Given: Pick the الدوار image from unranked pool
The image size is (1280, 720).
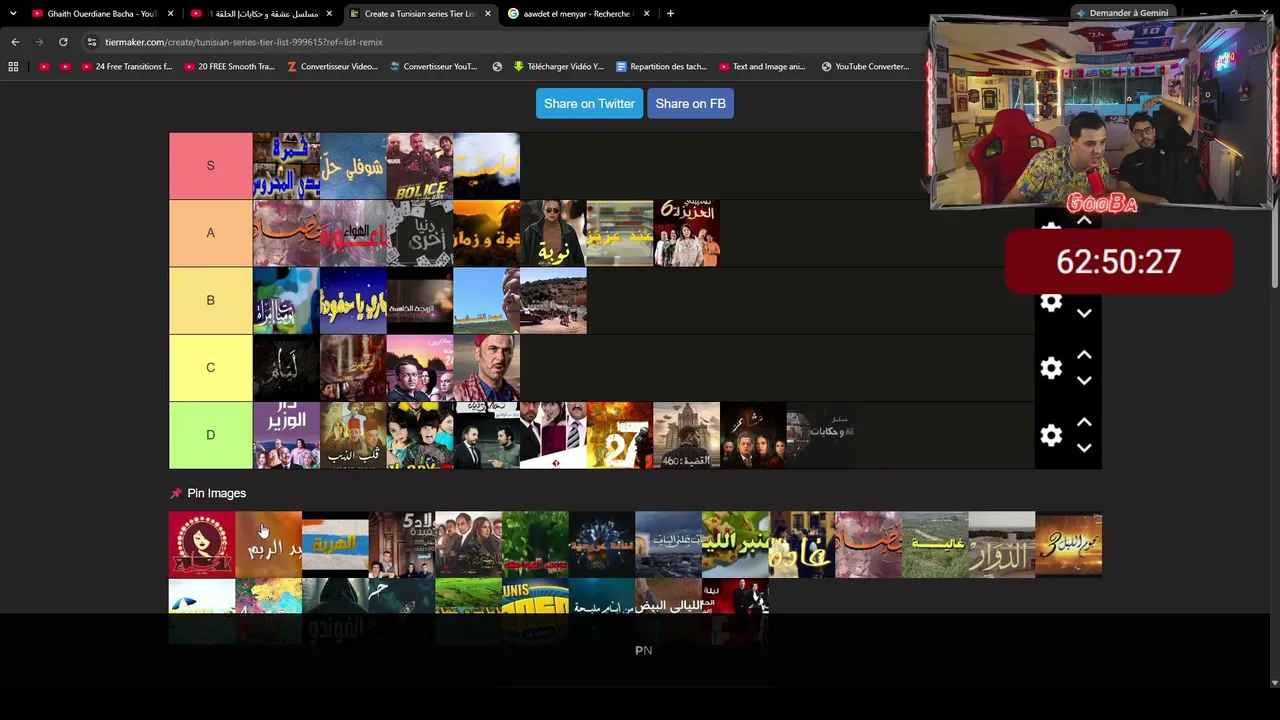Looking at the screenshot, I should coord(1002,545).
